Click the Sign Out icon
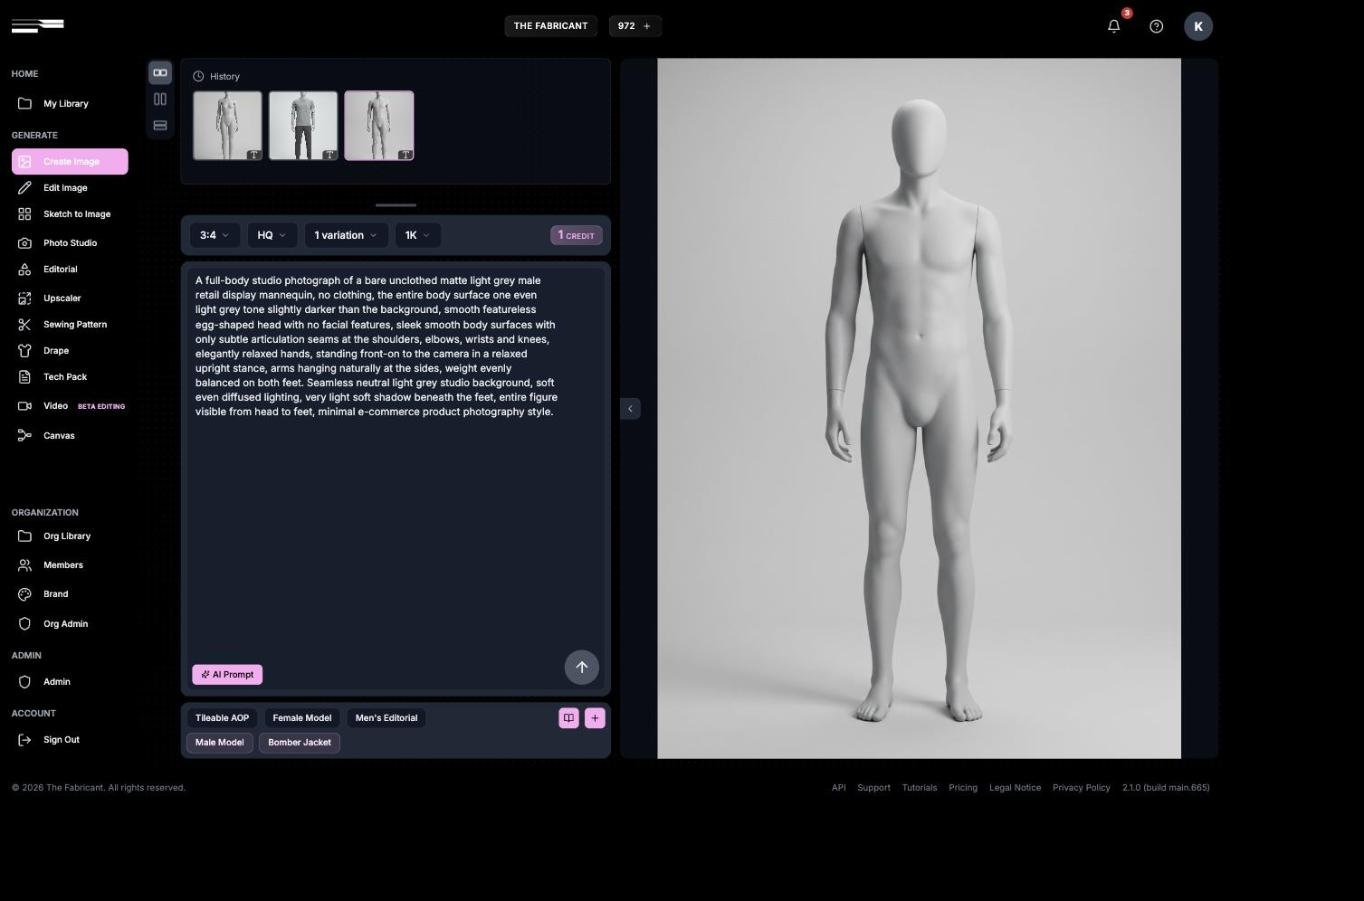The image size is (1364, 901). click(25, 740)
